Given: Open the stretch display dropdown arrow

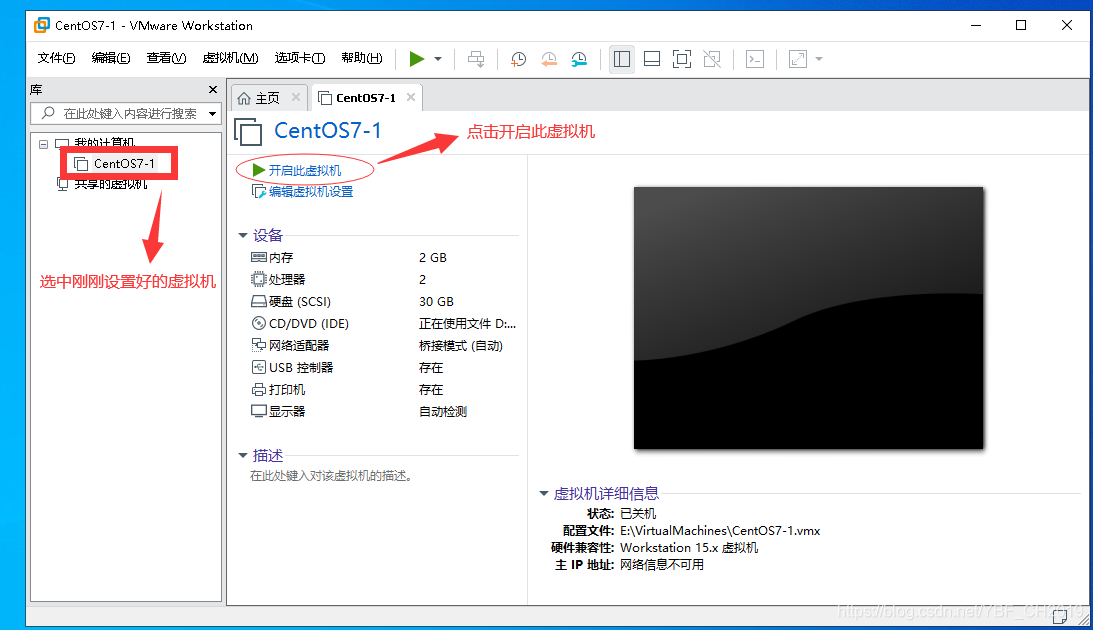Looking at the screenshot, I should [819, 59].
